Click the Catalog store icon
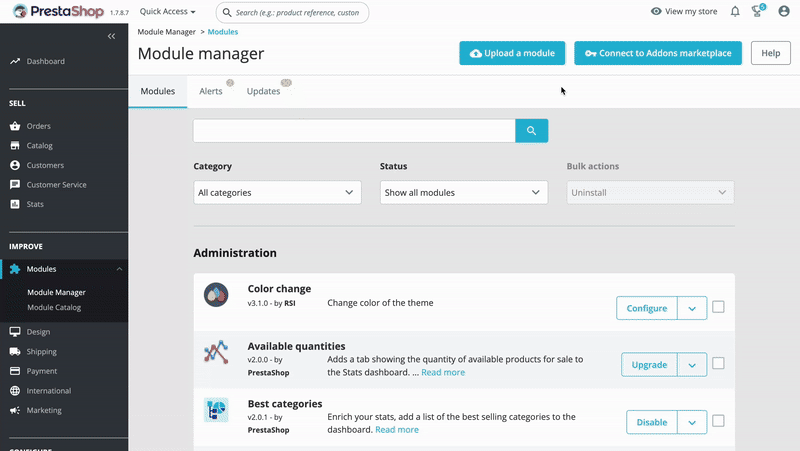The image size is (800, 451). (15, 145)
